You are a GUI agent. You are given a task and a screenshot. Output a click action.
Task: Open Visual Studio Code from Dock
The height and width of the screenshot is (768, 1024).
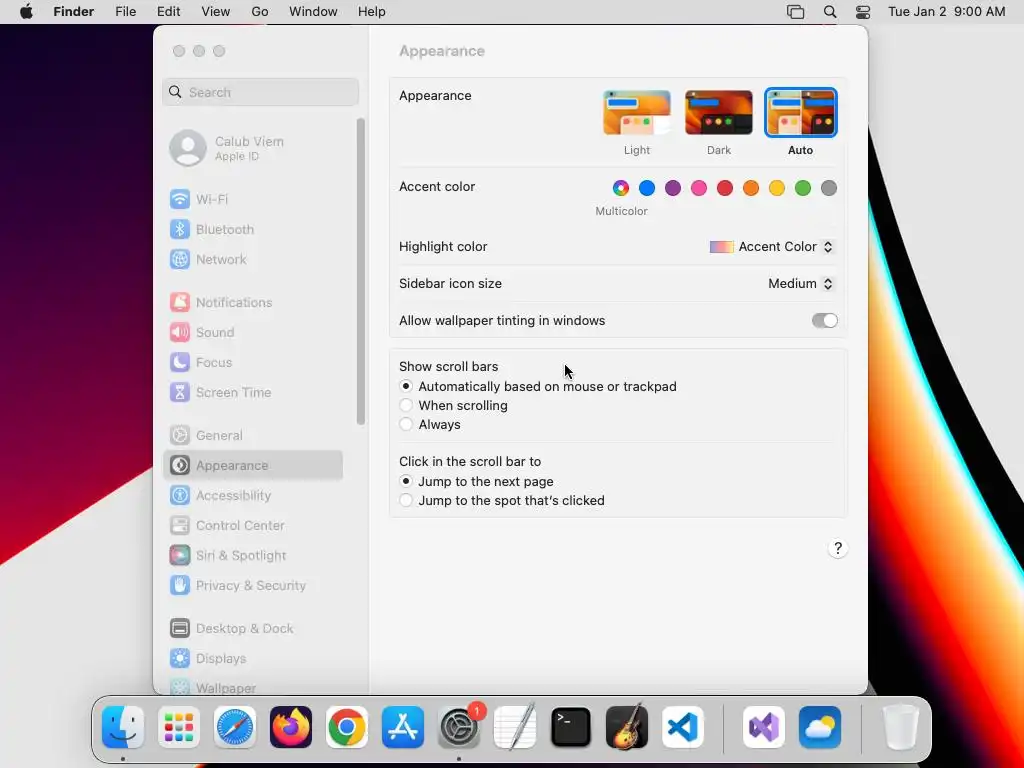pos(683,727)
